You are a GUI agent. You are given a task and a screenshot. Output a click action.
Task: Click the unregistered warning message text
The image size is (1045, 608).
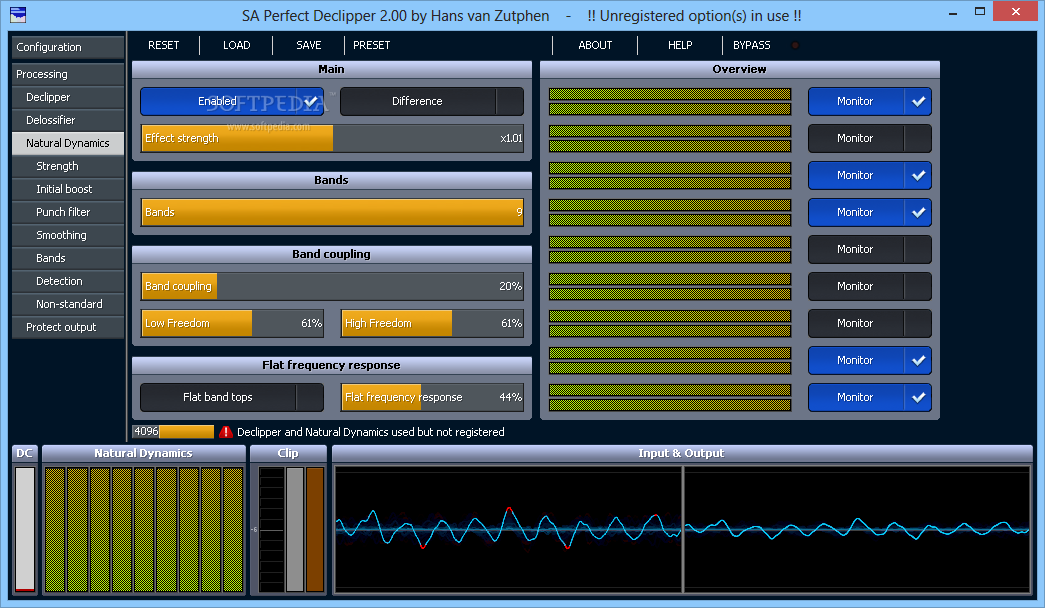pos(371,432)
